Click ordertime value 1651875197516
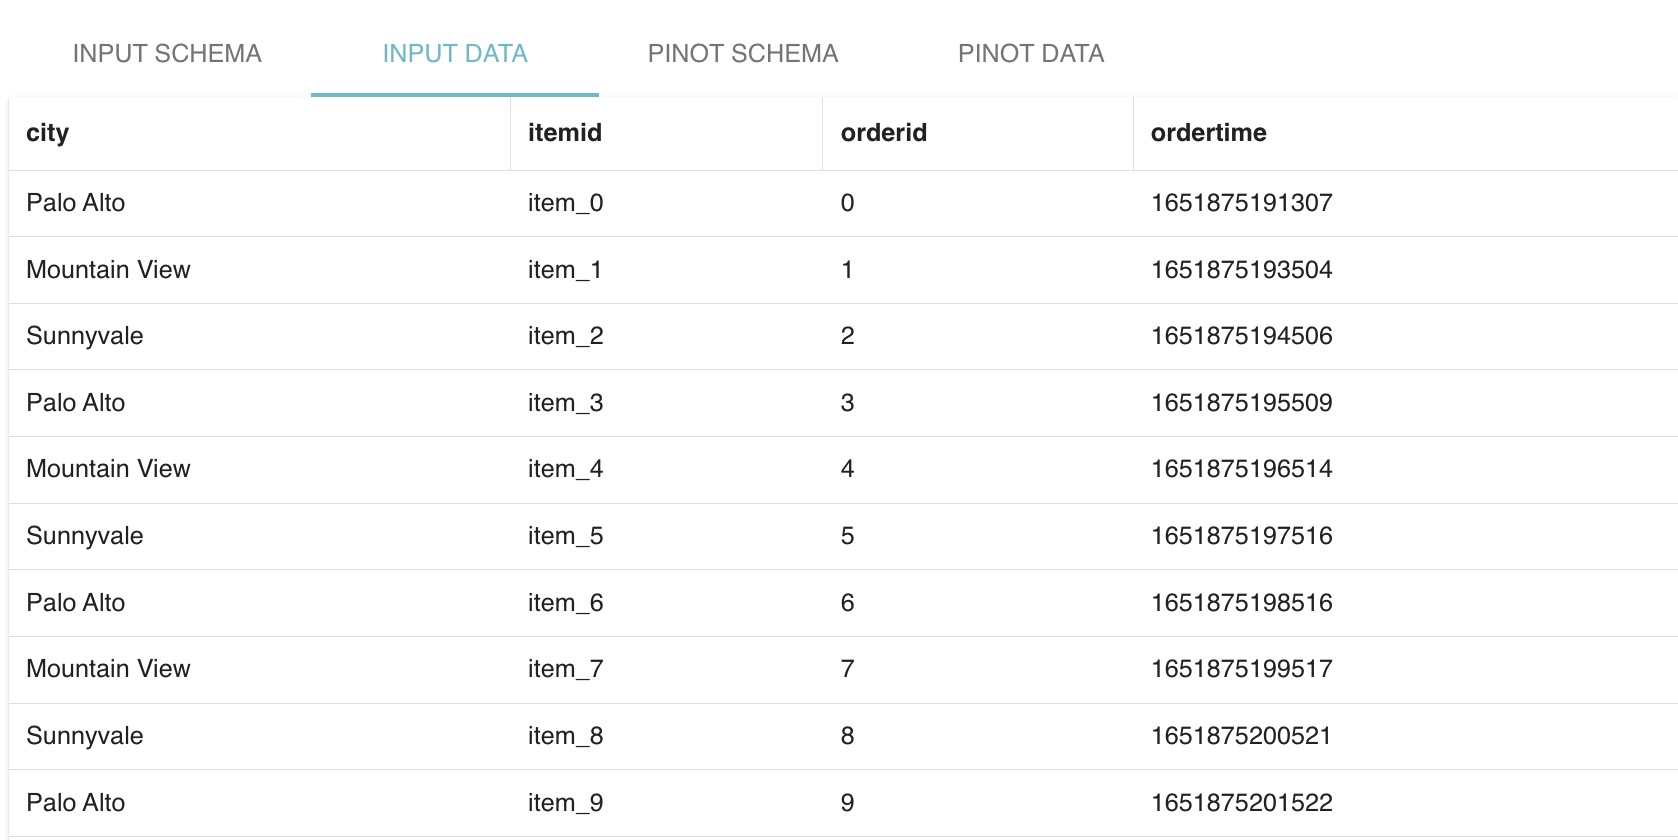The height and width of the screenshot is (840, 1678). [x=1241, y=536]
